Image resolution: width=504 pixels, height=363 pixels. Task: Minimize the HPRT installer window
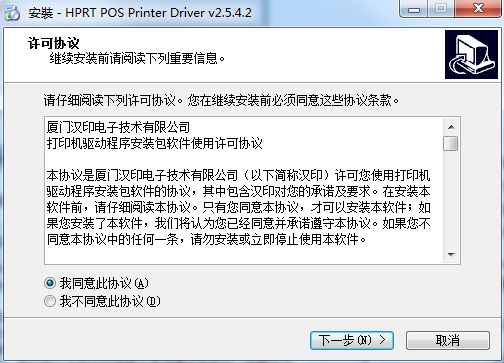414,9
